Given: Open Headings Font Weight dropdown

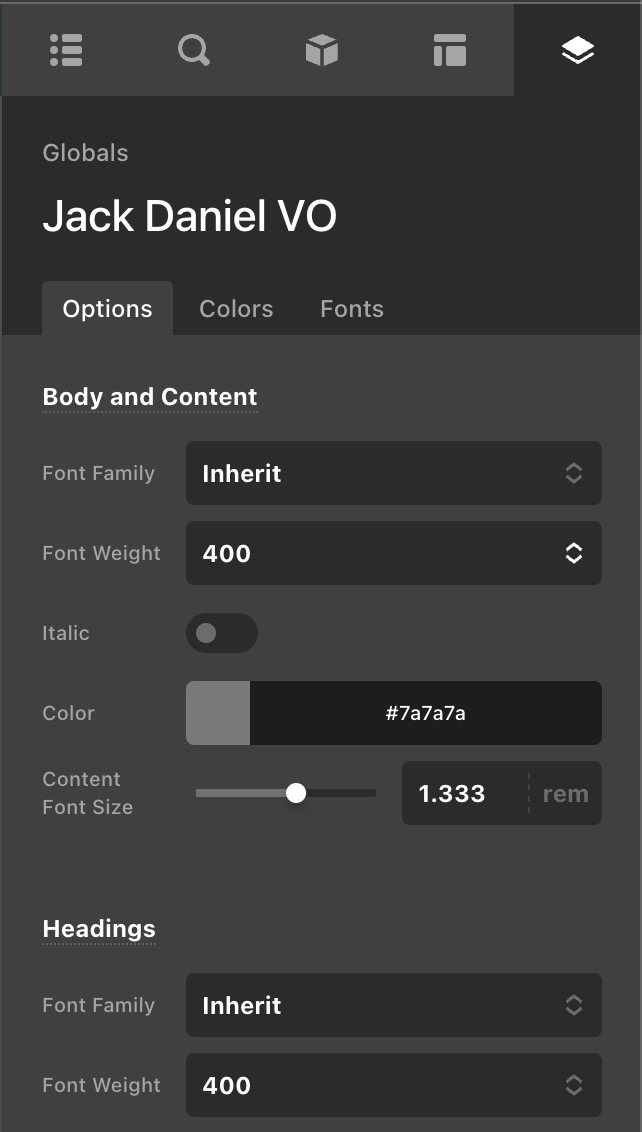Looking at the screenshot, I should [x=393, y=1085].
